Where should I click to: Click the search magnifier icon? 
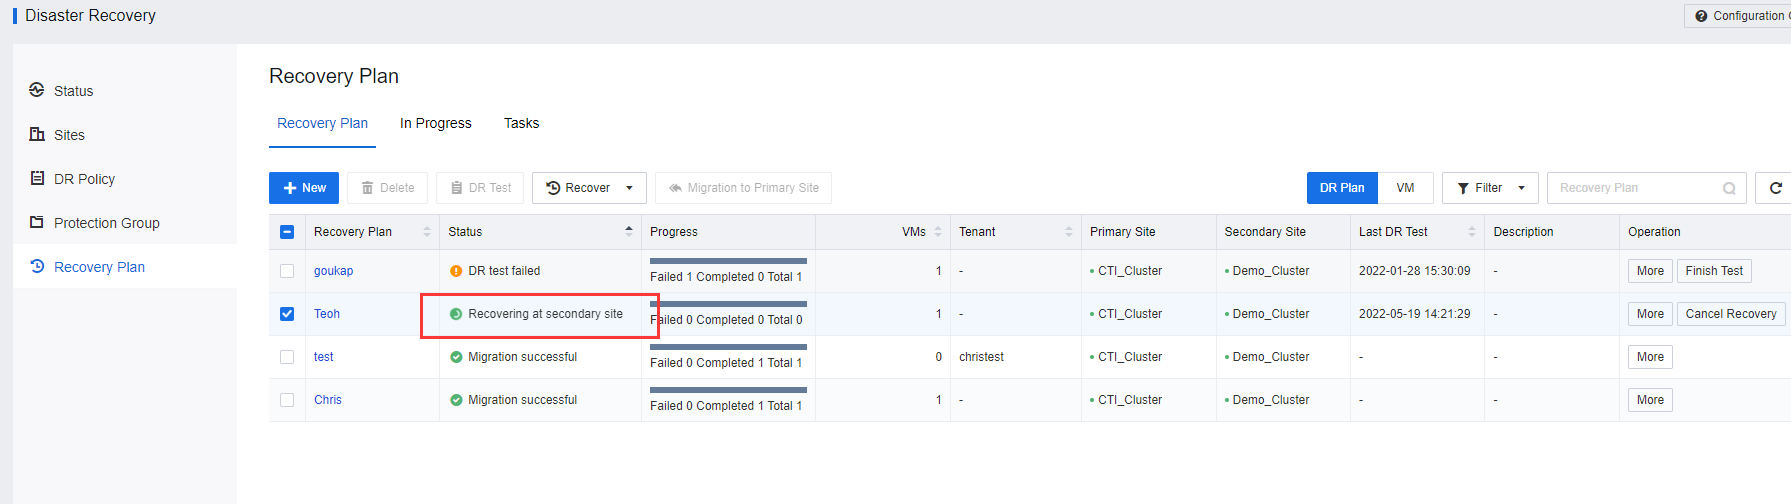point(1729,188)
